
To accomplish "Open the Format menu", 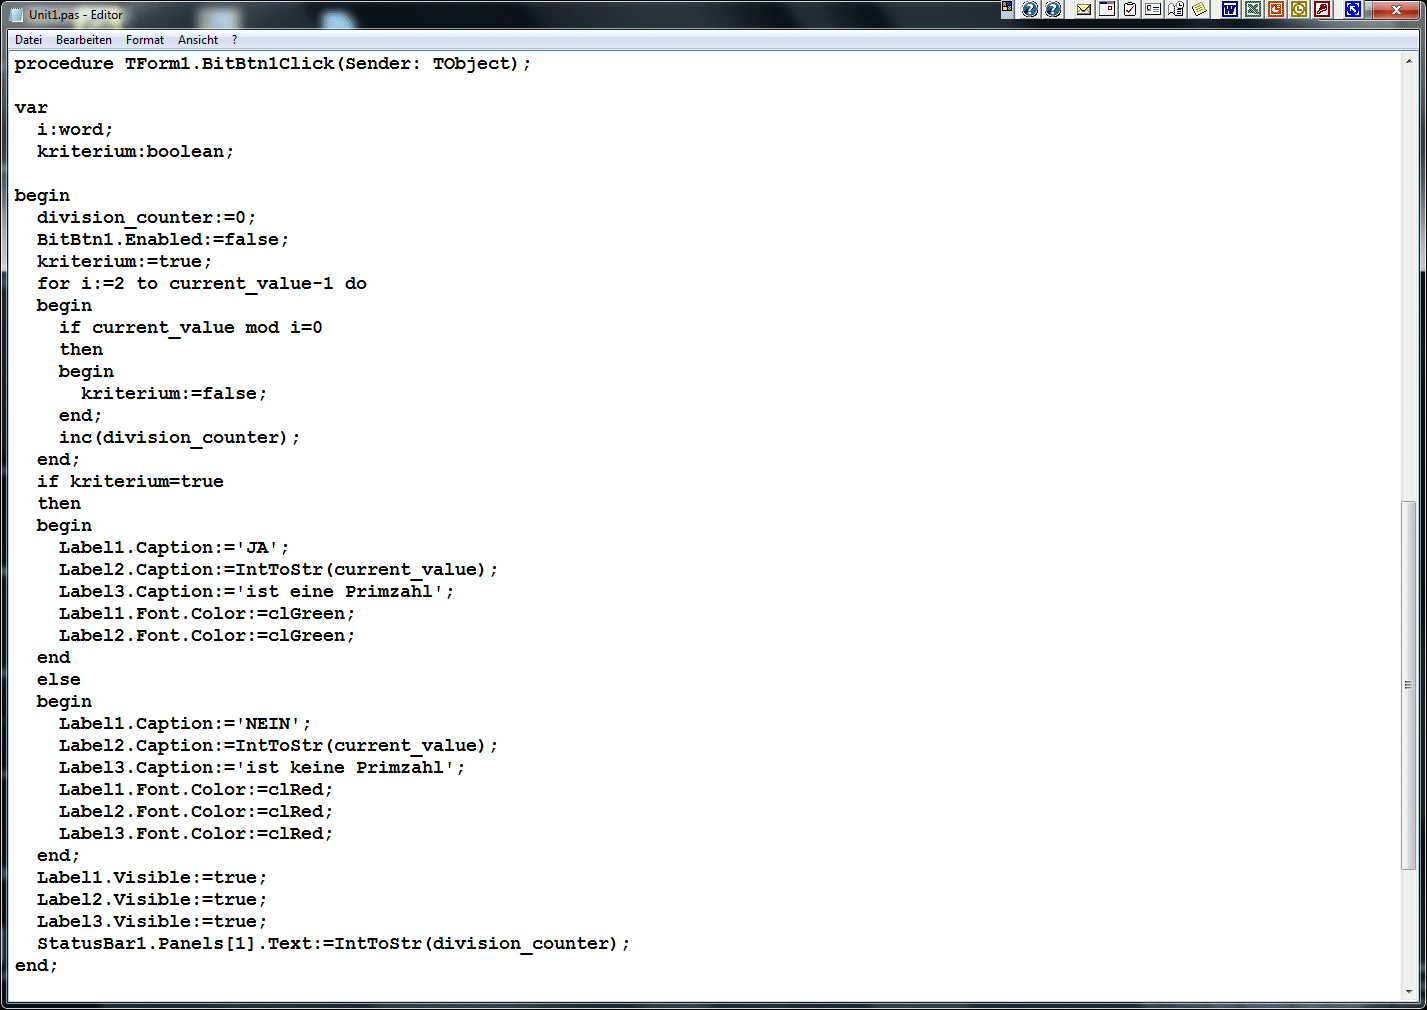I will [x=145, y=40].
